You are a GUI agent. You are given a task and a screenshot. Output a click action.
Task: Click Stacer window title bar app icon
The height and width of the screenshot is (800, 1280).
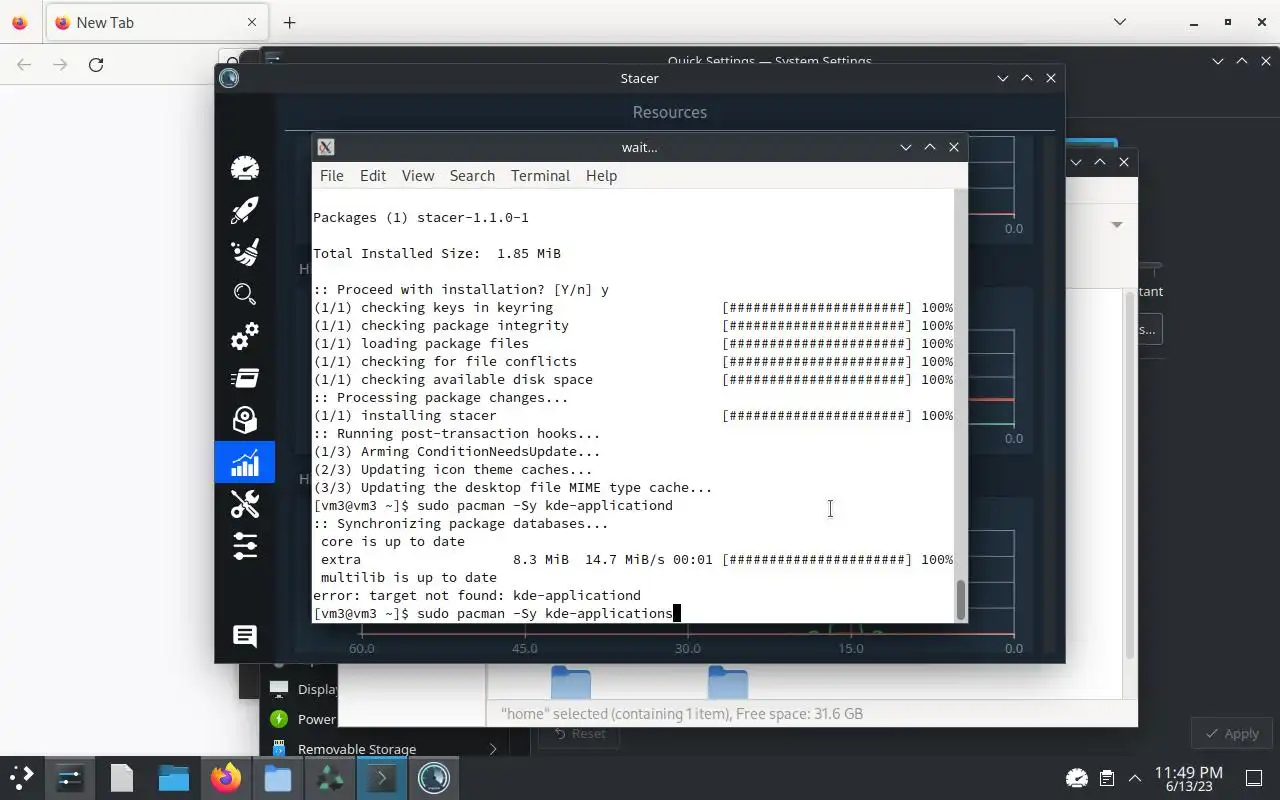click(229, 78)
